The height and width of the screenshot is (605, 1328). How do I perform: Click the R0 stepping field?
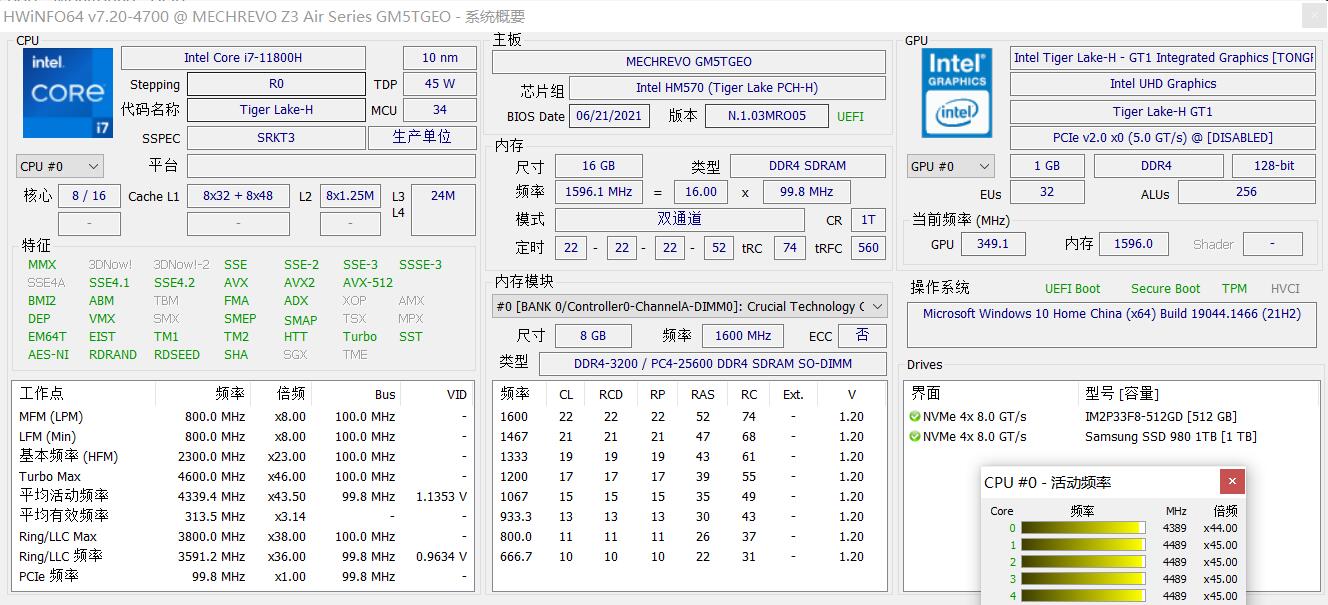(x=276, y=84)
